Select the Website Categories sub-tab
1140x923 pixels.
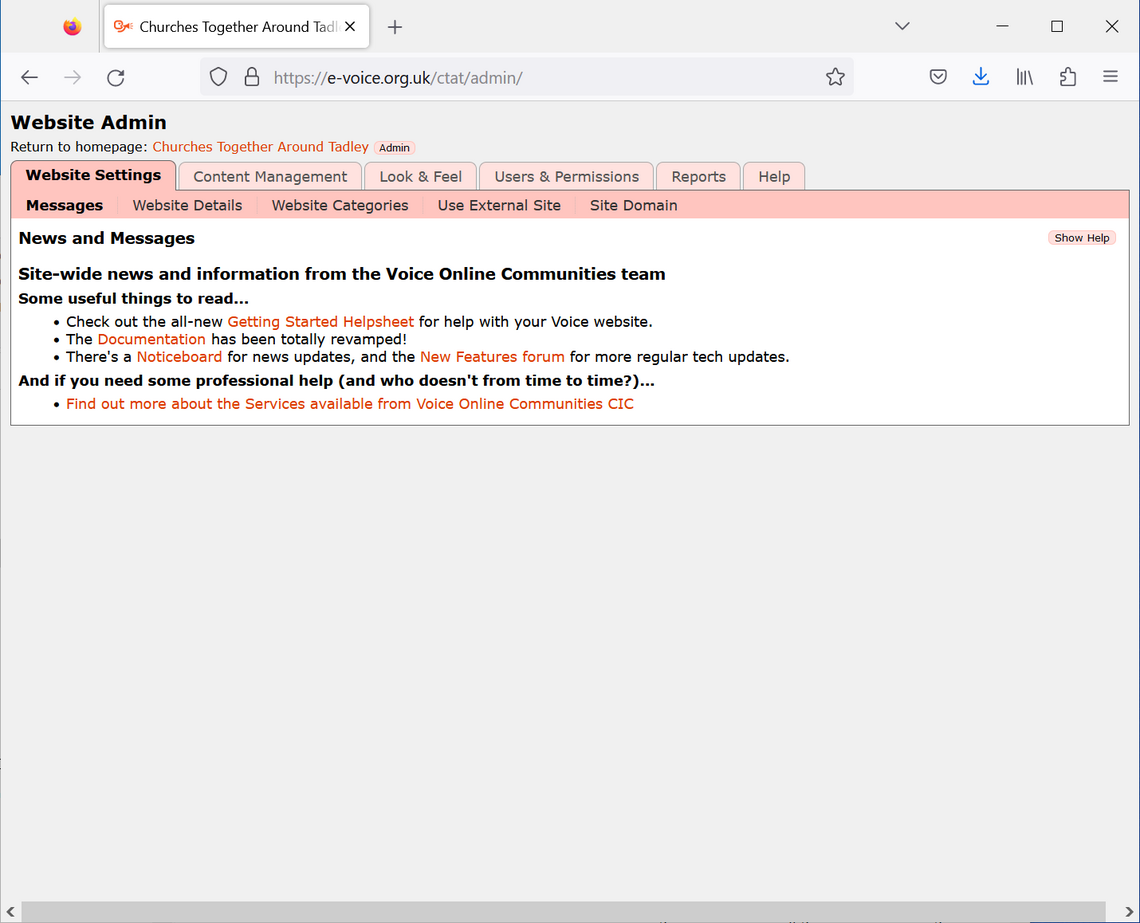340,206
